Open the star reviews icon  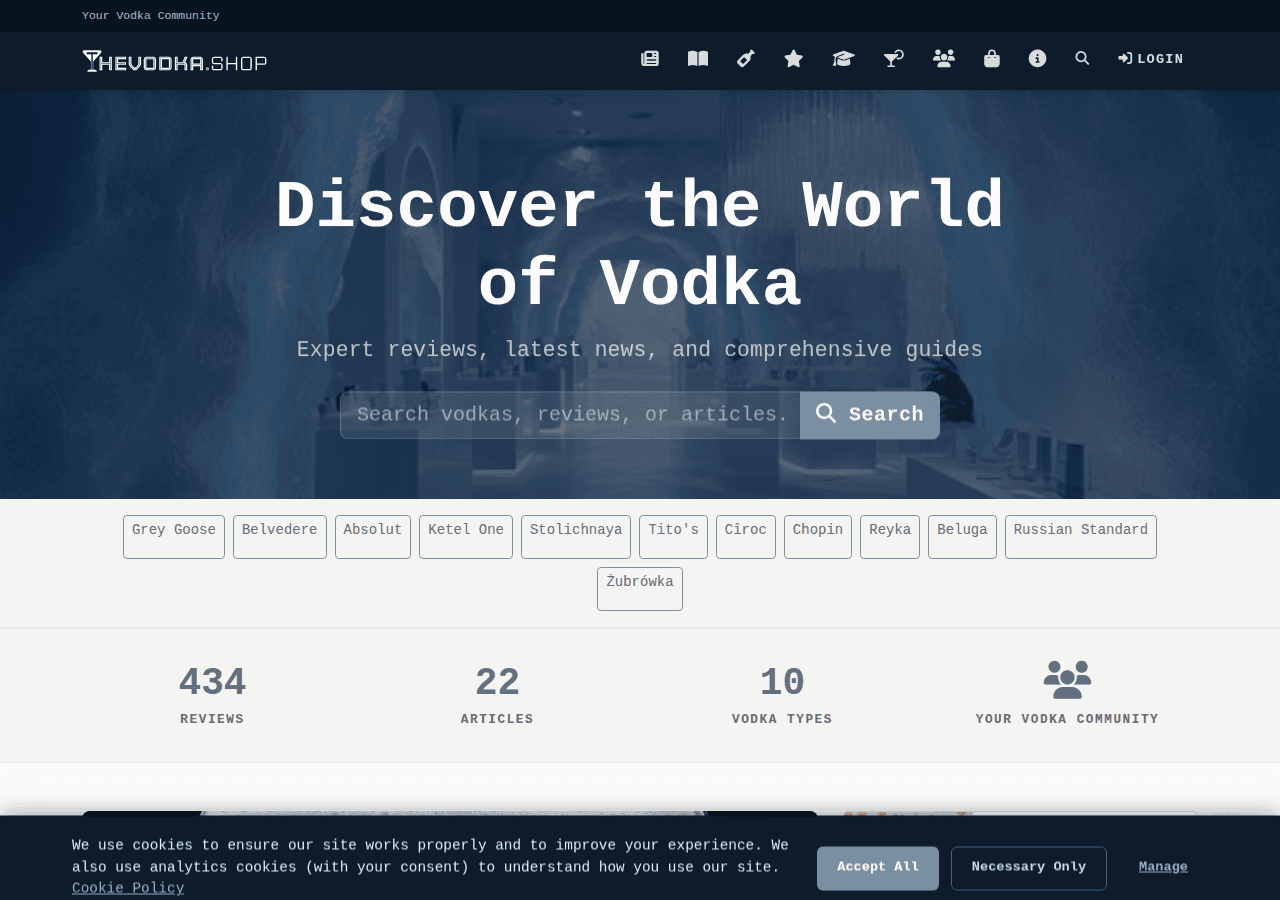[794, 59]
